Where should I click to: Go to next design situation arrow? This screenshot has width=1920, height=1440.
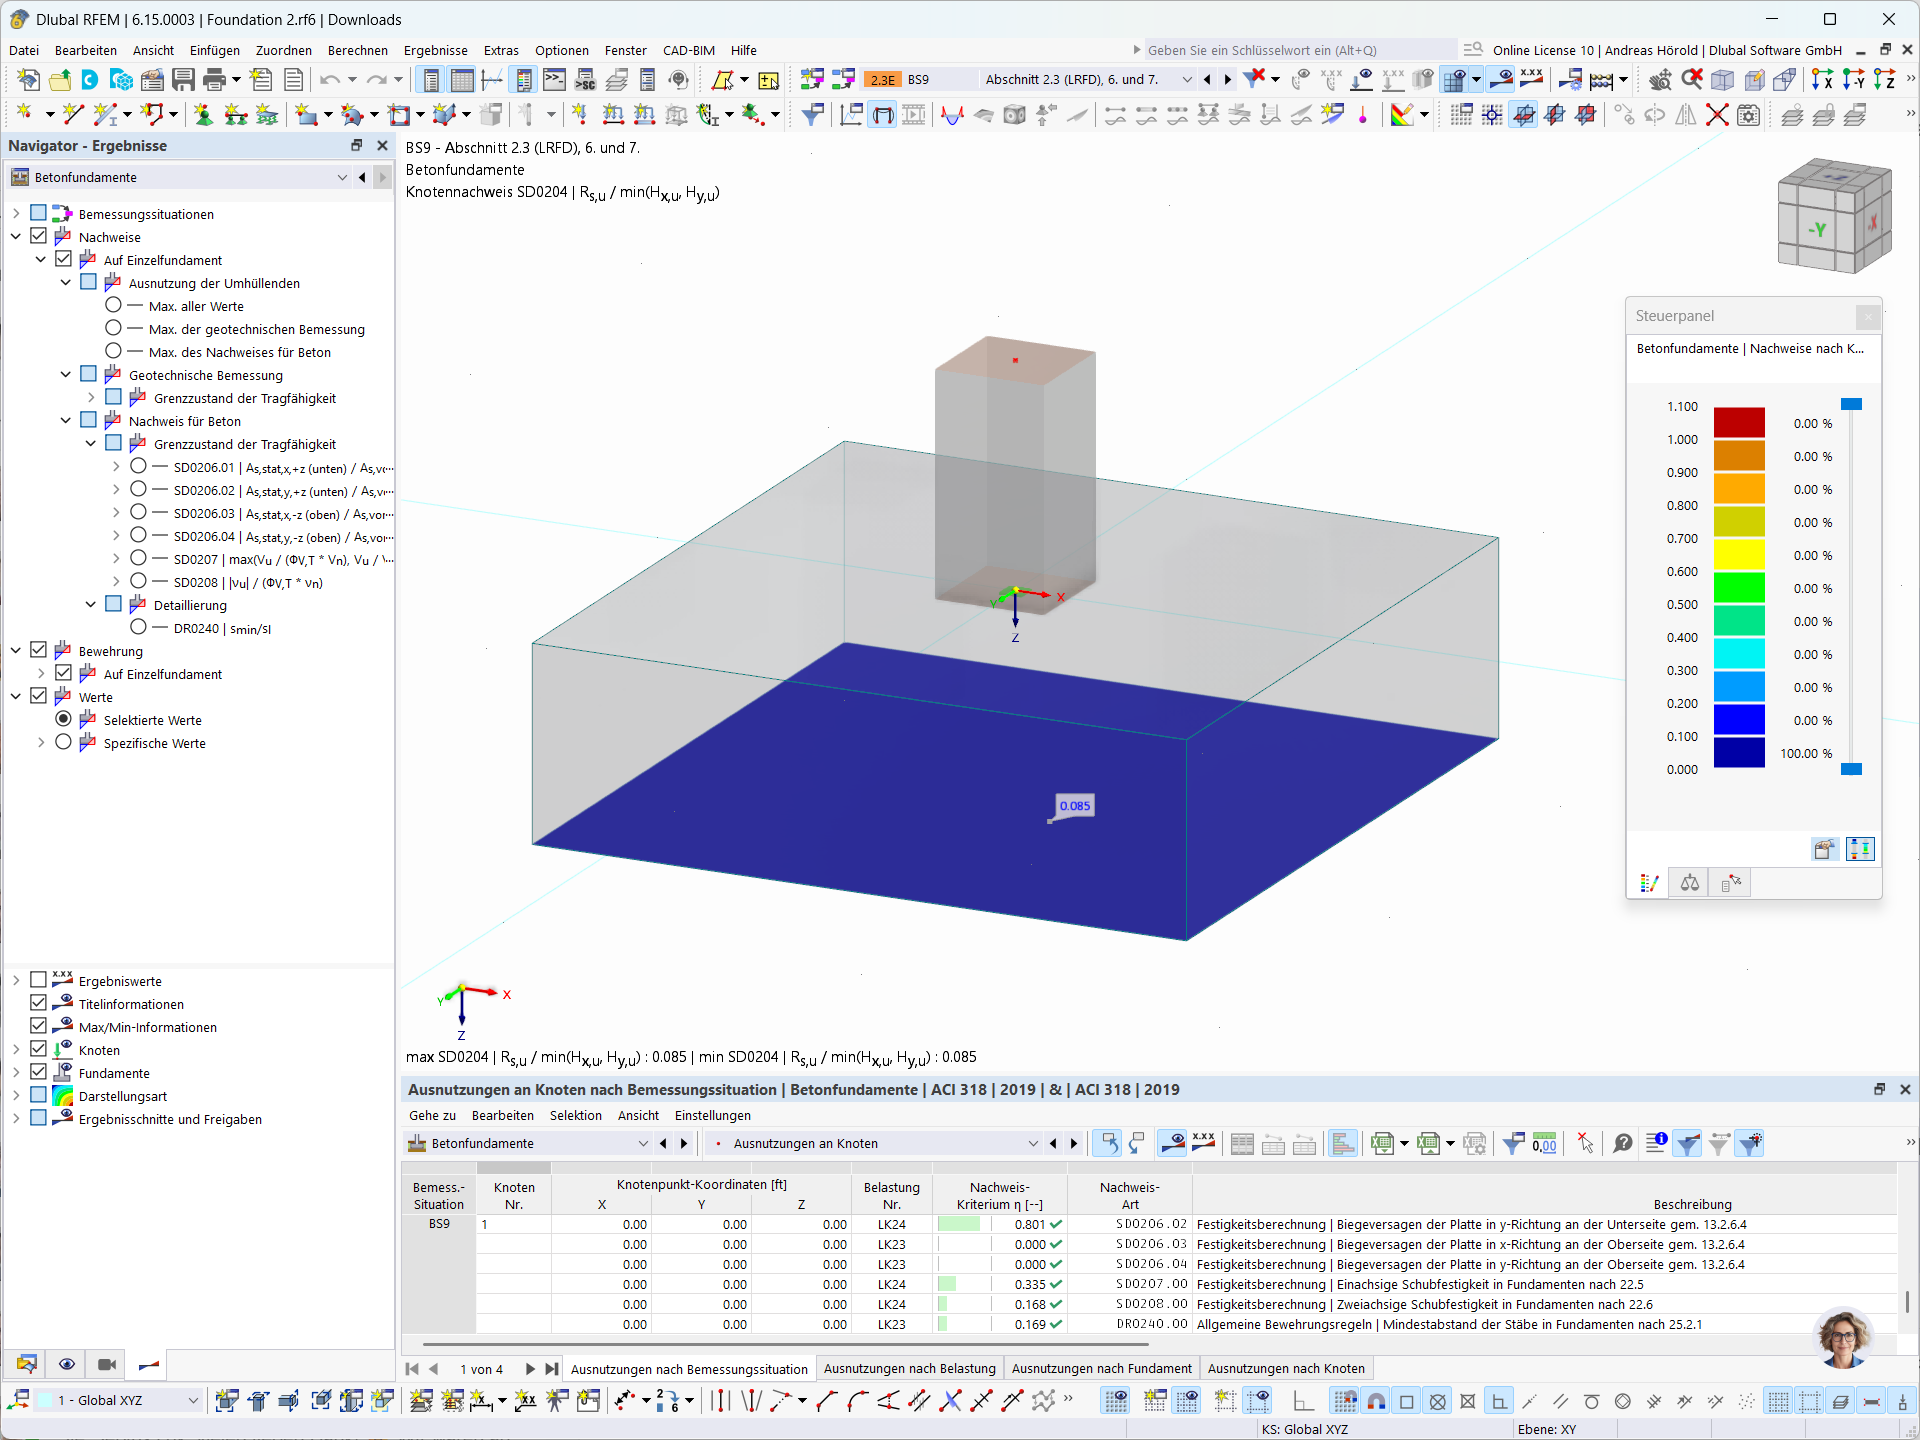[1228, 80]
